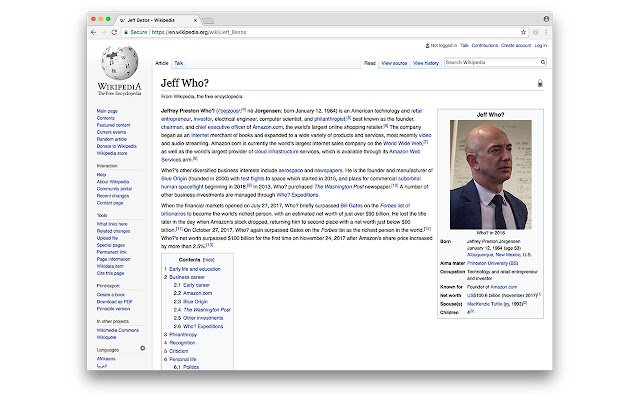Open Princeton University link in infobox

[x=487, y=263]
